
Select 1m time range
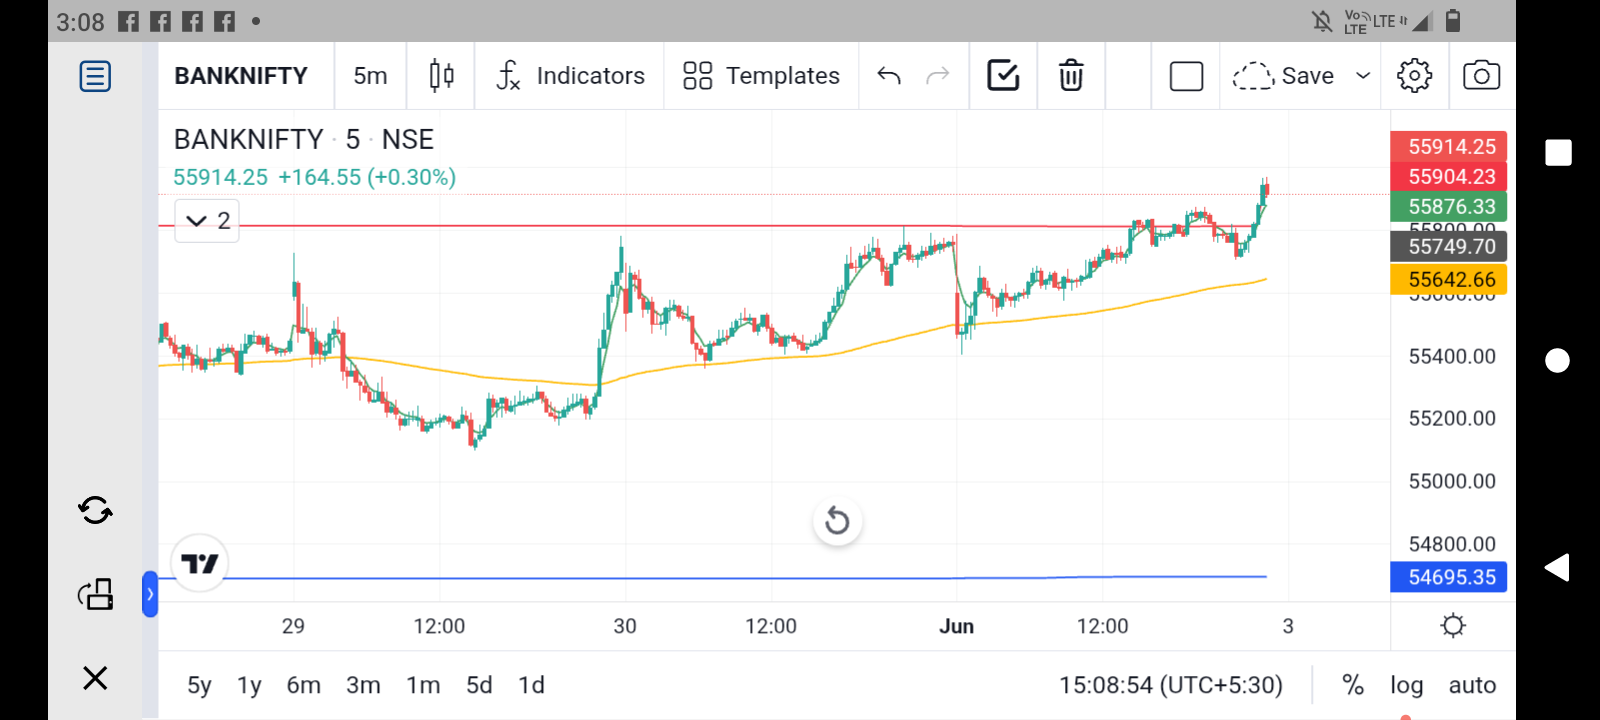[423, 685]
